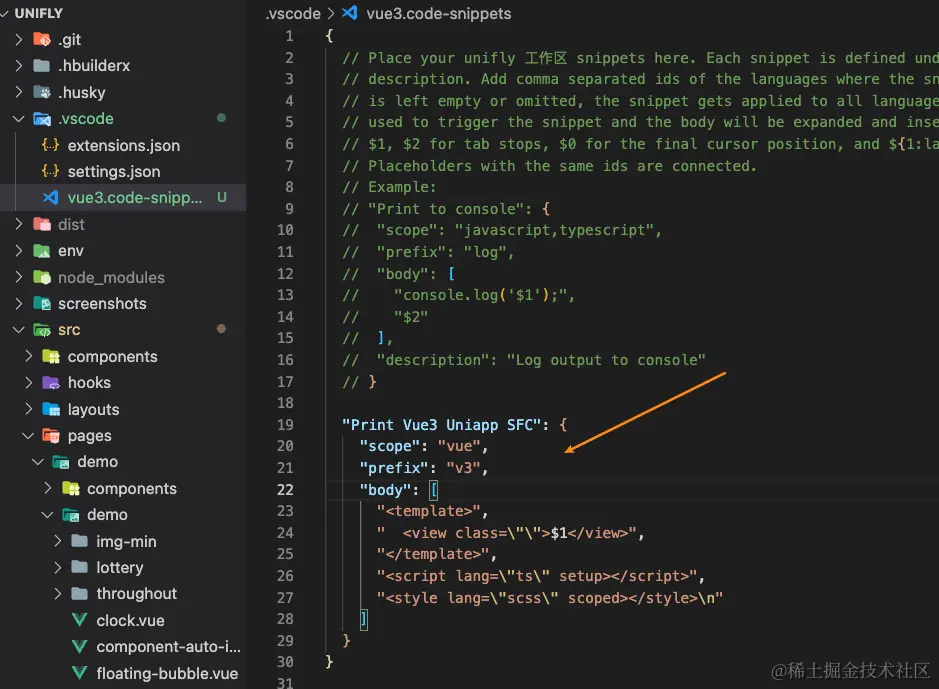Click the hooks folder icon
This screenshot has height=689, width=939.
point(52,383)
